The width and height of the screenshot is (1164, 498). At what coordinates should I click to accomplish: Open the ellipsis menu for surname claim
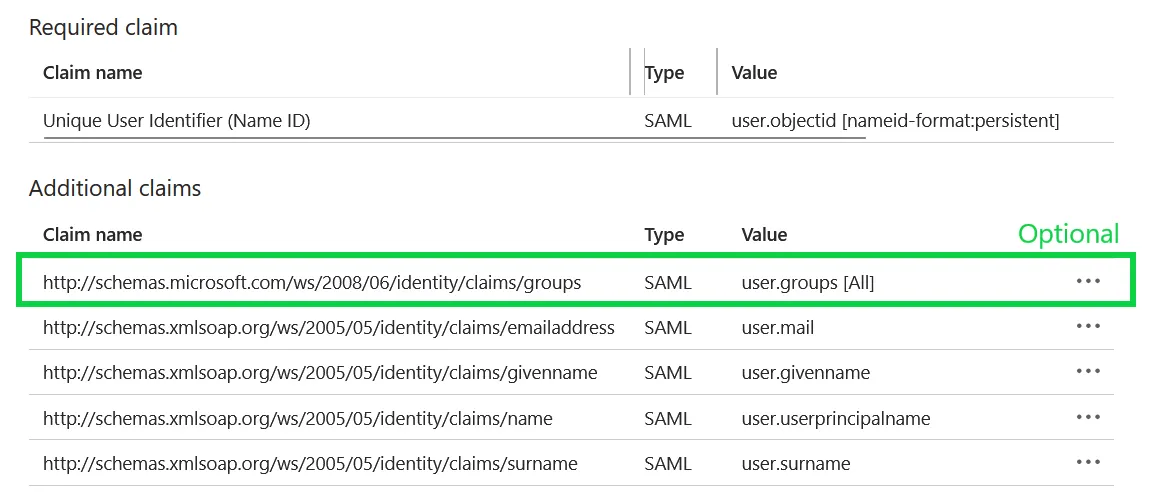click(x=1088, y=463)
